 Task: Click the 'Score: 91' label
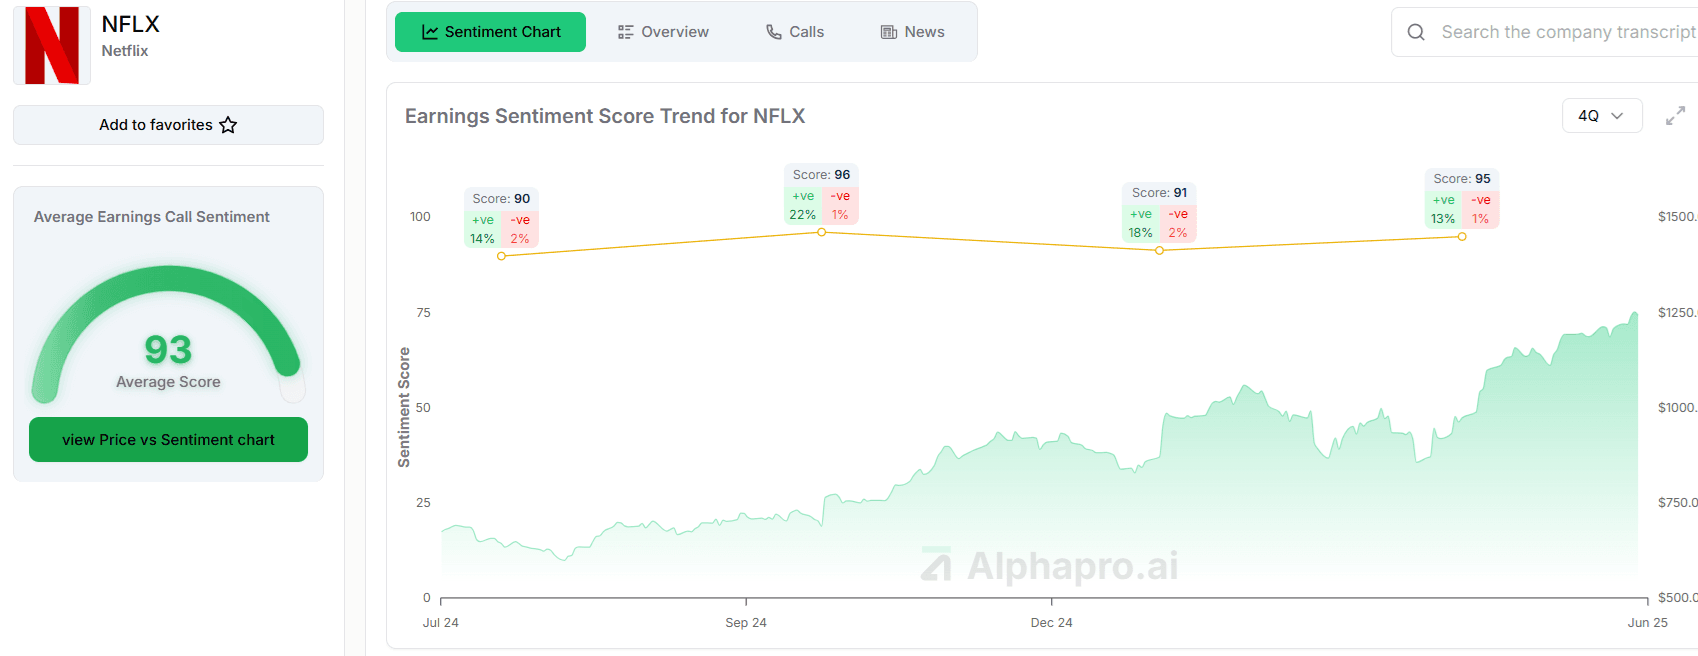point(1160,193)
